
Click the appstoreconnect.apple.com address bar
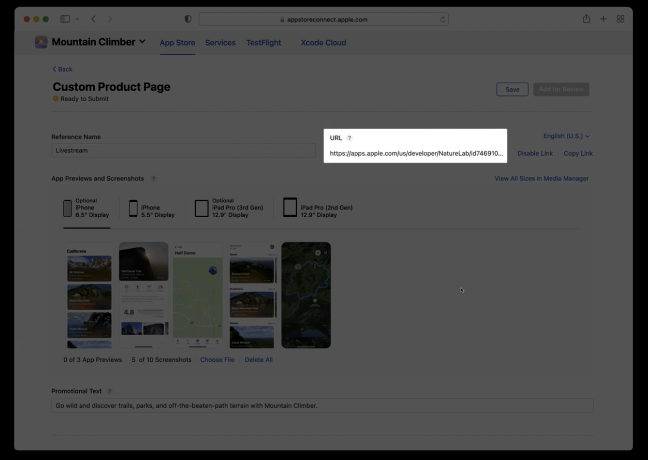click(x=324, y=19)
